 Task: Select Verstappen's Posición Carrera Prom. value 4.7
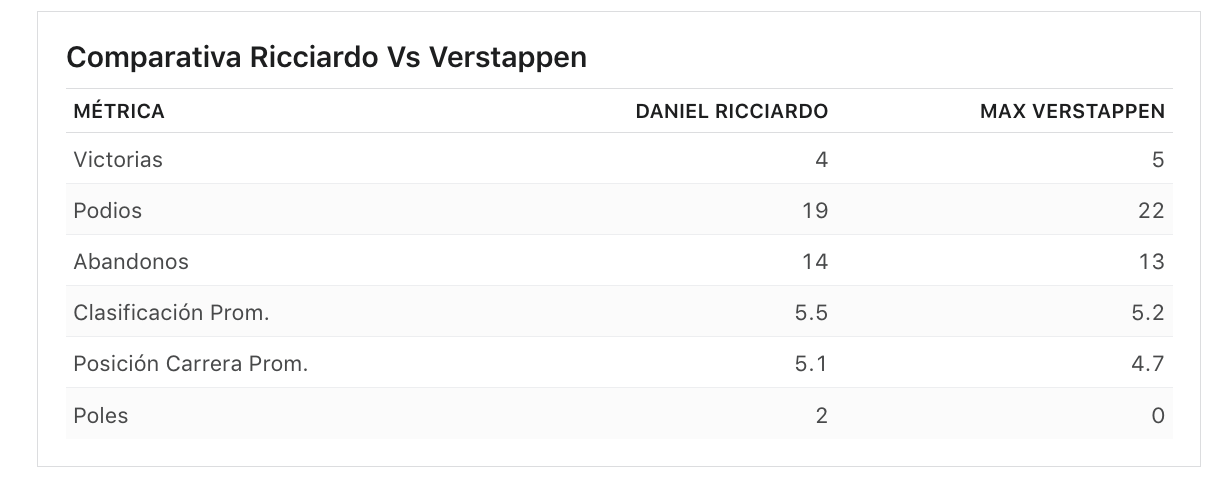click(x=1147, y=363)
